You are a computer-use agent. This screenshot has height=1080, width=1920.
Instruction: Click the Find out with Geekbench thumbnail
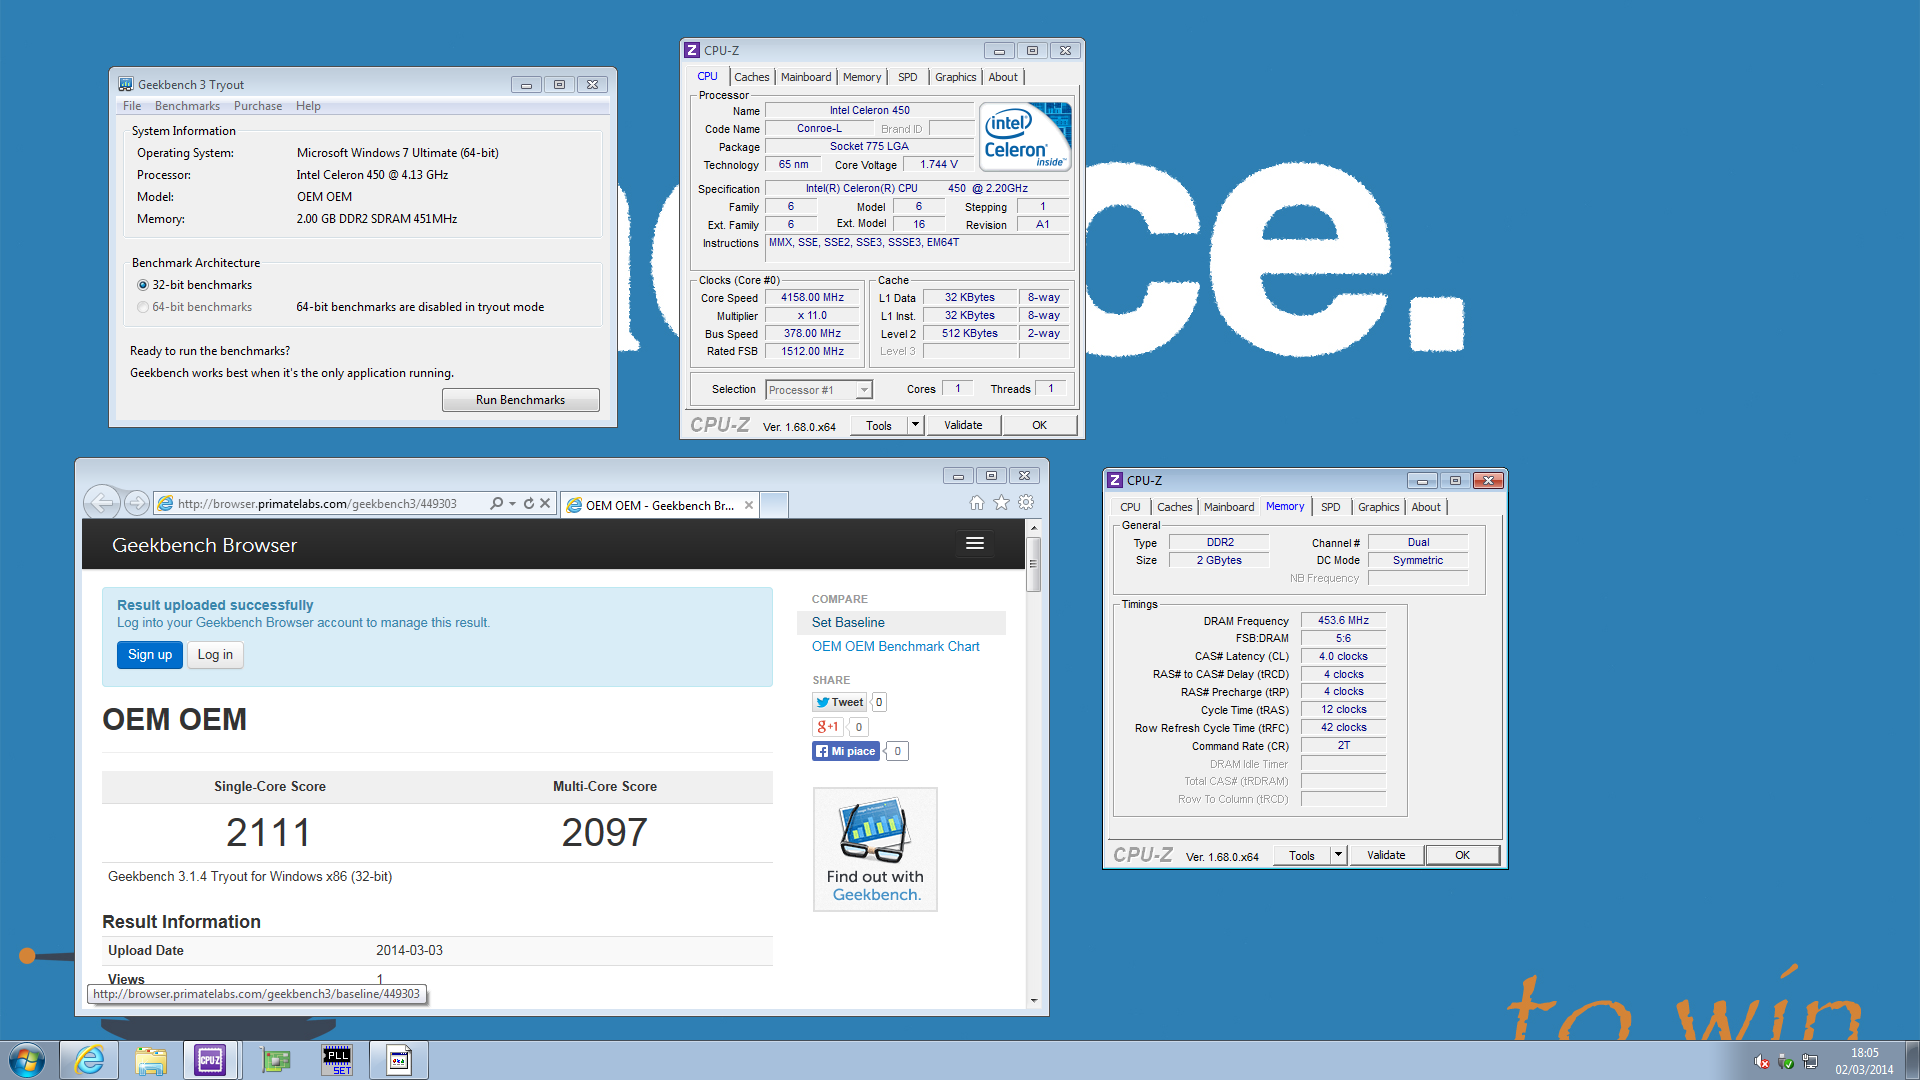click(x=875, y=849)
